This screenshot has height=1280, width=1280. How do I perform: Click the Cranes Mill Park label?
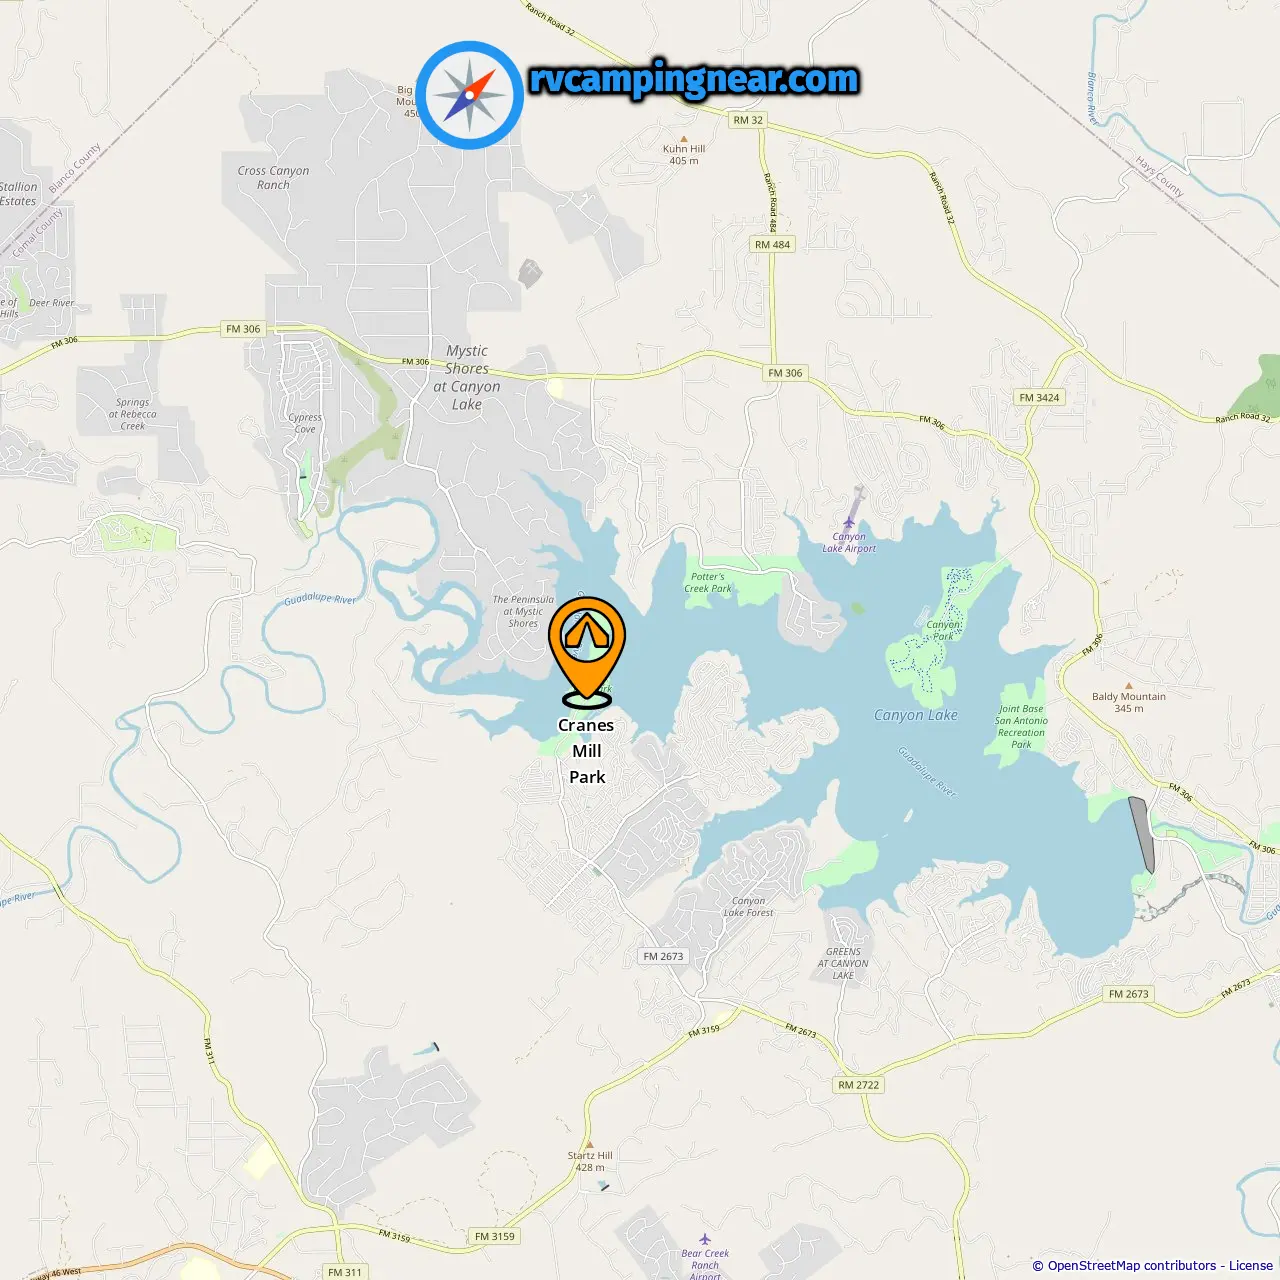coord(587,751)
